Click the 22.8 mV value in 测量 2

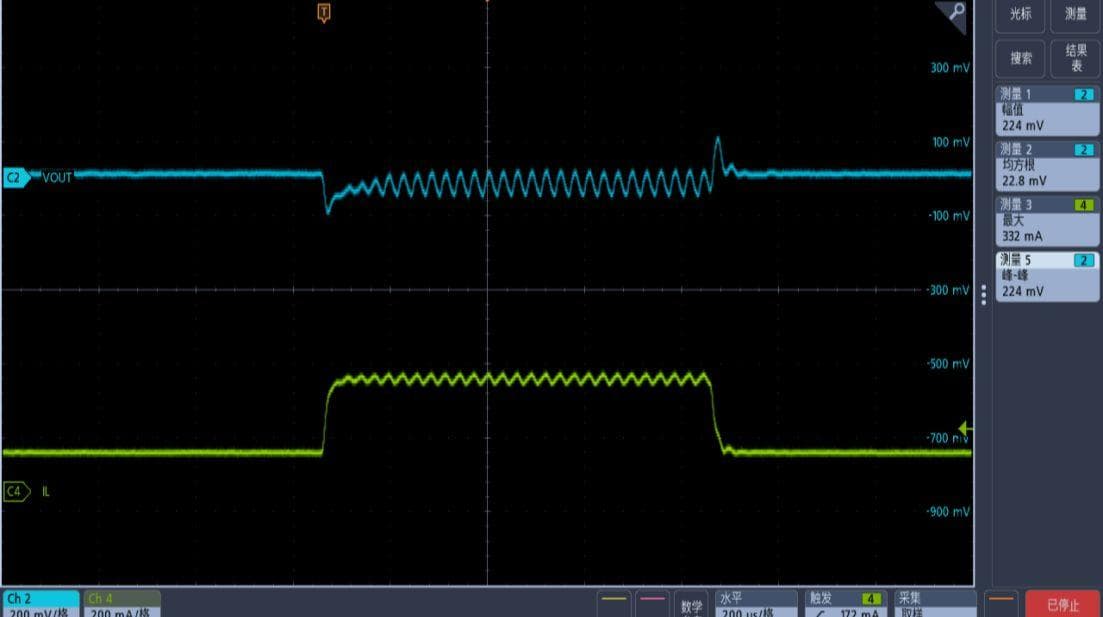pos(1024,182)
